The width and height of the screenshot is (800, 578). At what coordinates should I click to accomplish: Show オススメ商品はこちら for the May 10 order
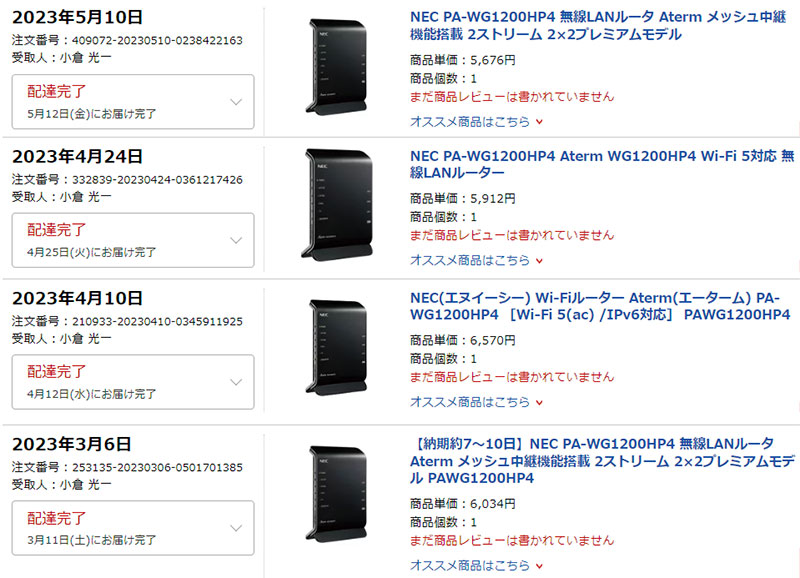coord(477,122)
